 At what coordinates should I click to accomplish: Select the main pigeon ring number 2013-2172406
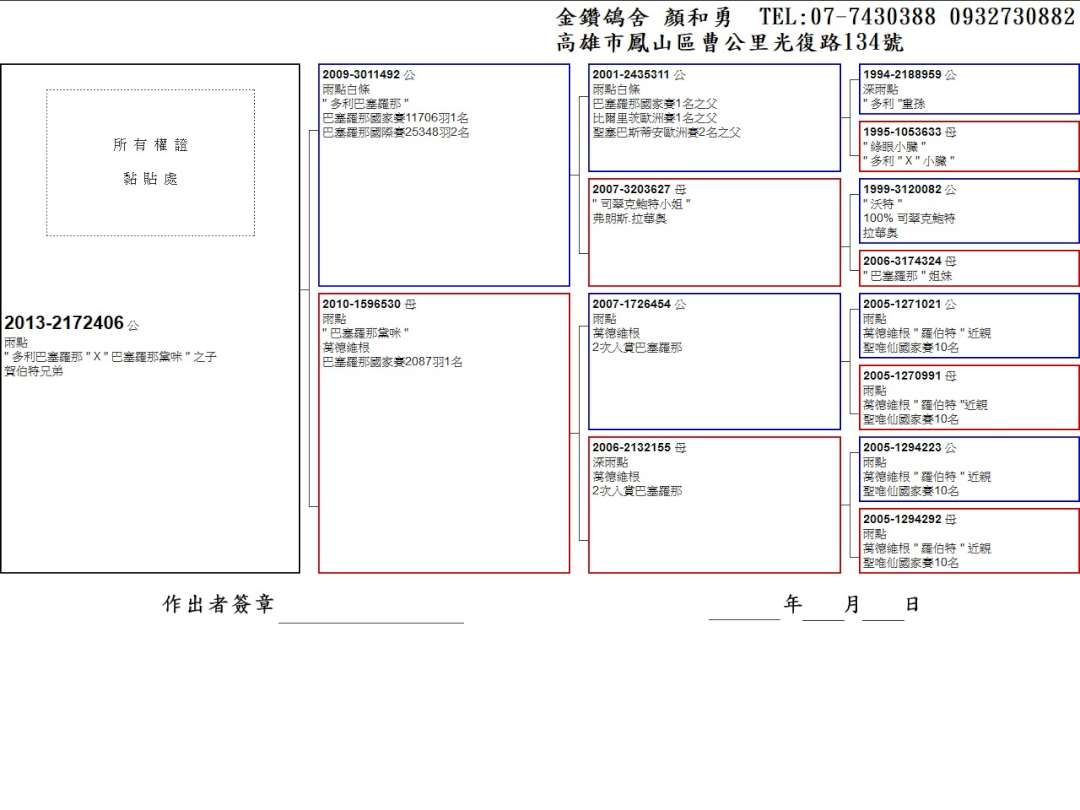pos(64,323)
